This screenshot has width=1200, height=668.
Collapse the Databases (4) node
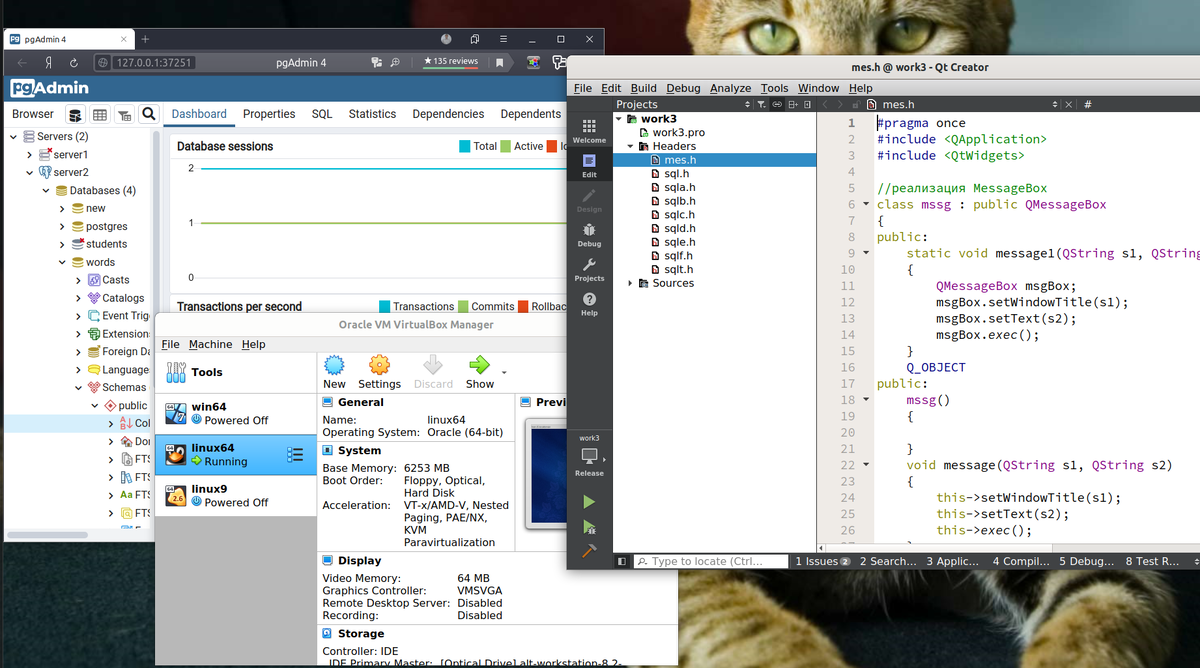pyautogui.click(x=46, y=191)
